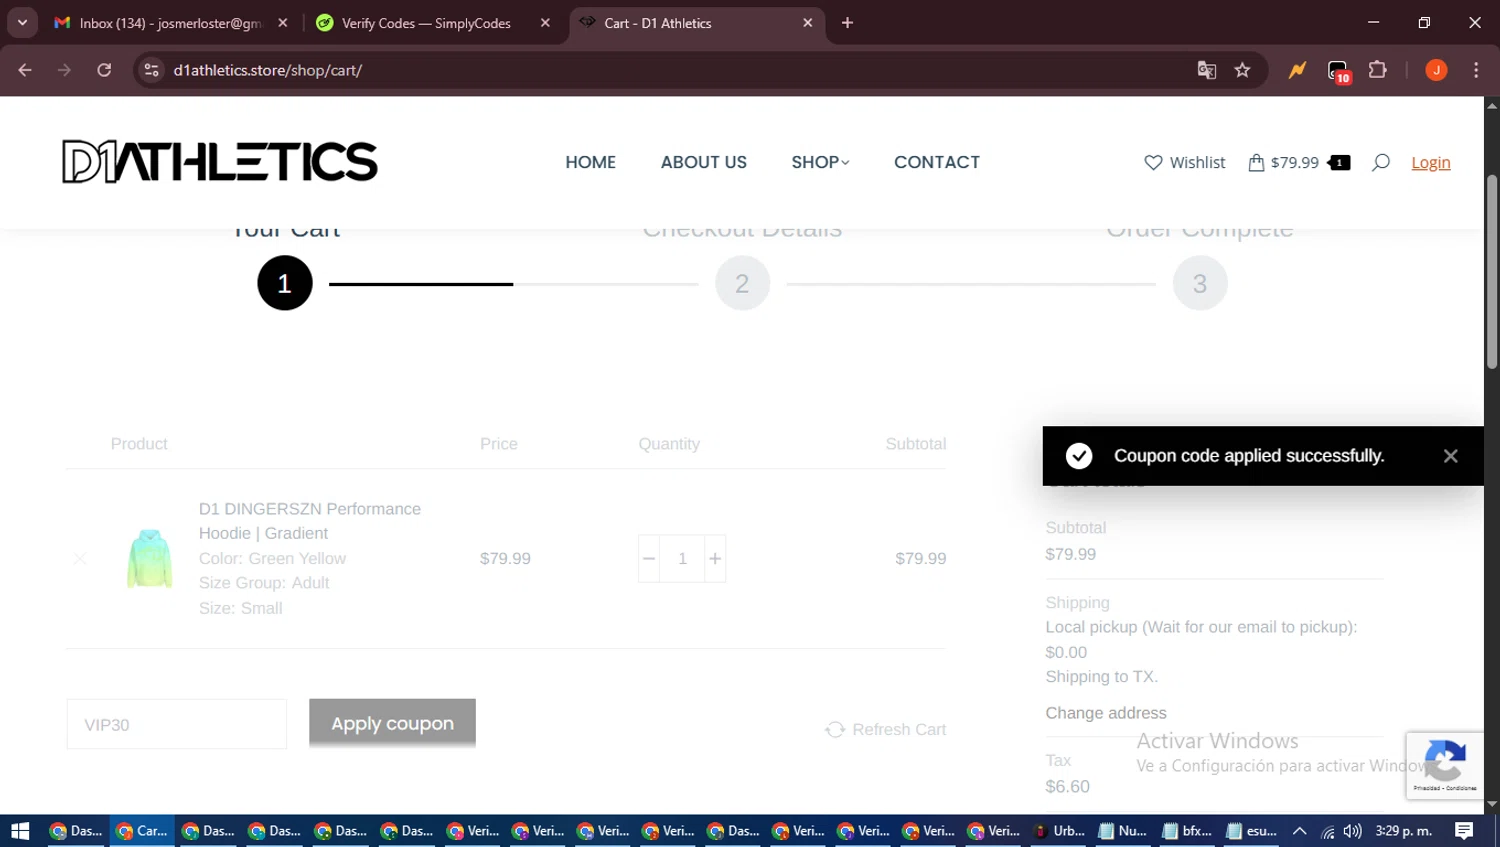The width and height of the screenshot is (1500, 847).
Task: Go back to the previous page
Action: 25,70
